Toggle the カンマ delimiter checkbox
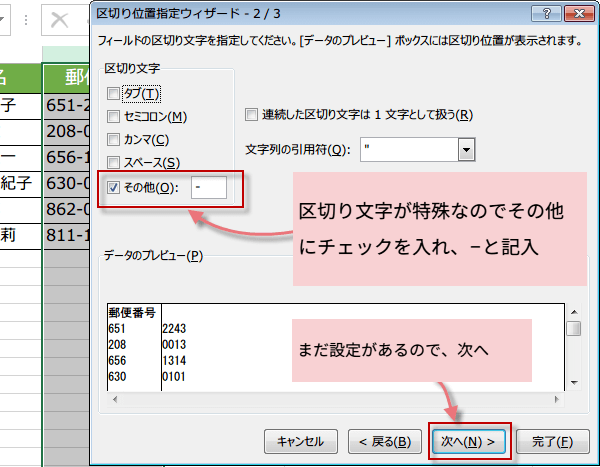 click(x=114, y=139)
